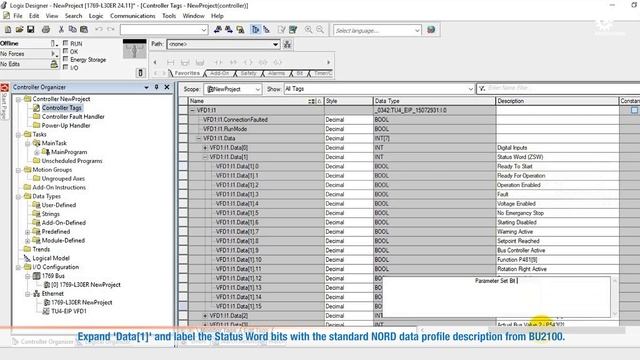
Task: Click the Find Next binoculars icon
Action: click(229, 30)
